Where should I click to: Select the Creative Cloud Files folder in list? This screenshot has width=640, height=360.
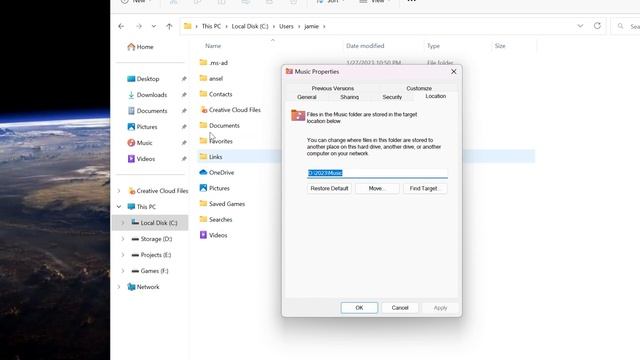230,110
